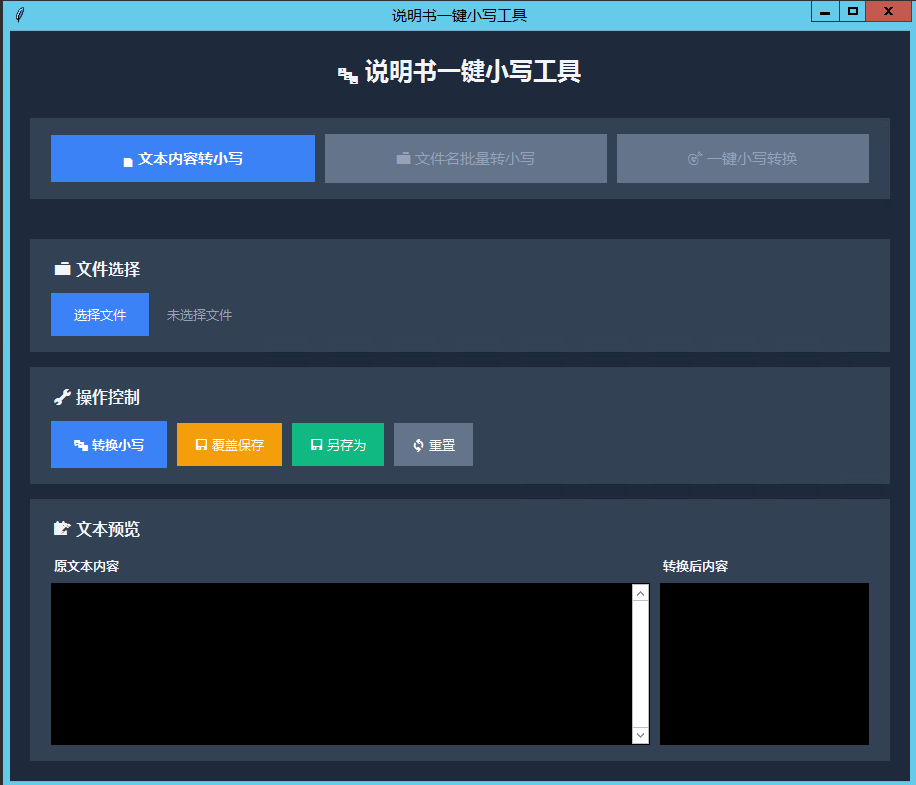Image resolution: width=916 pixels, height=785 pixels.
Task: Click the save icon on the 另存为 button
Action: (315, 444)
